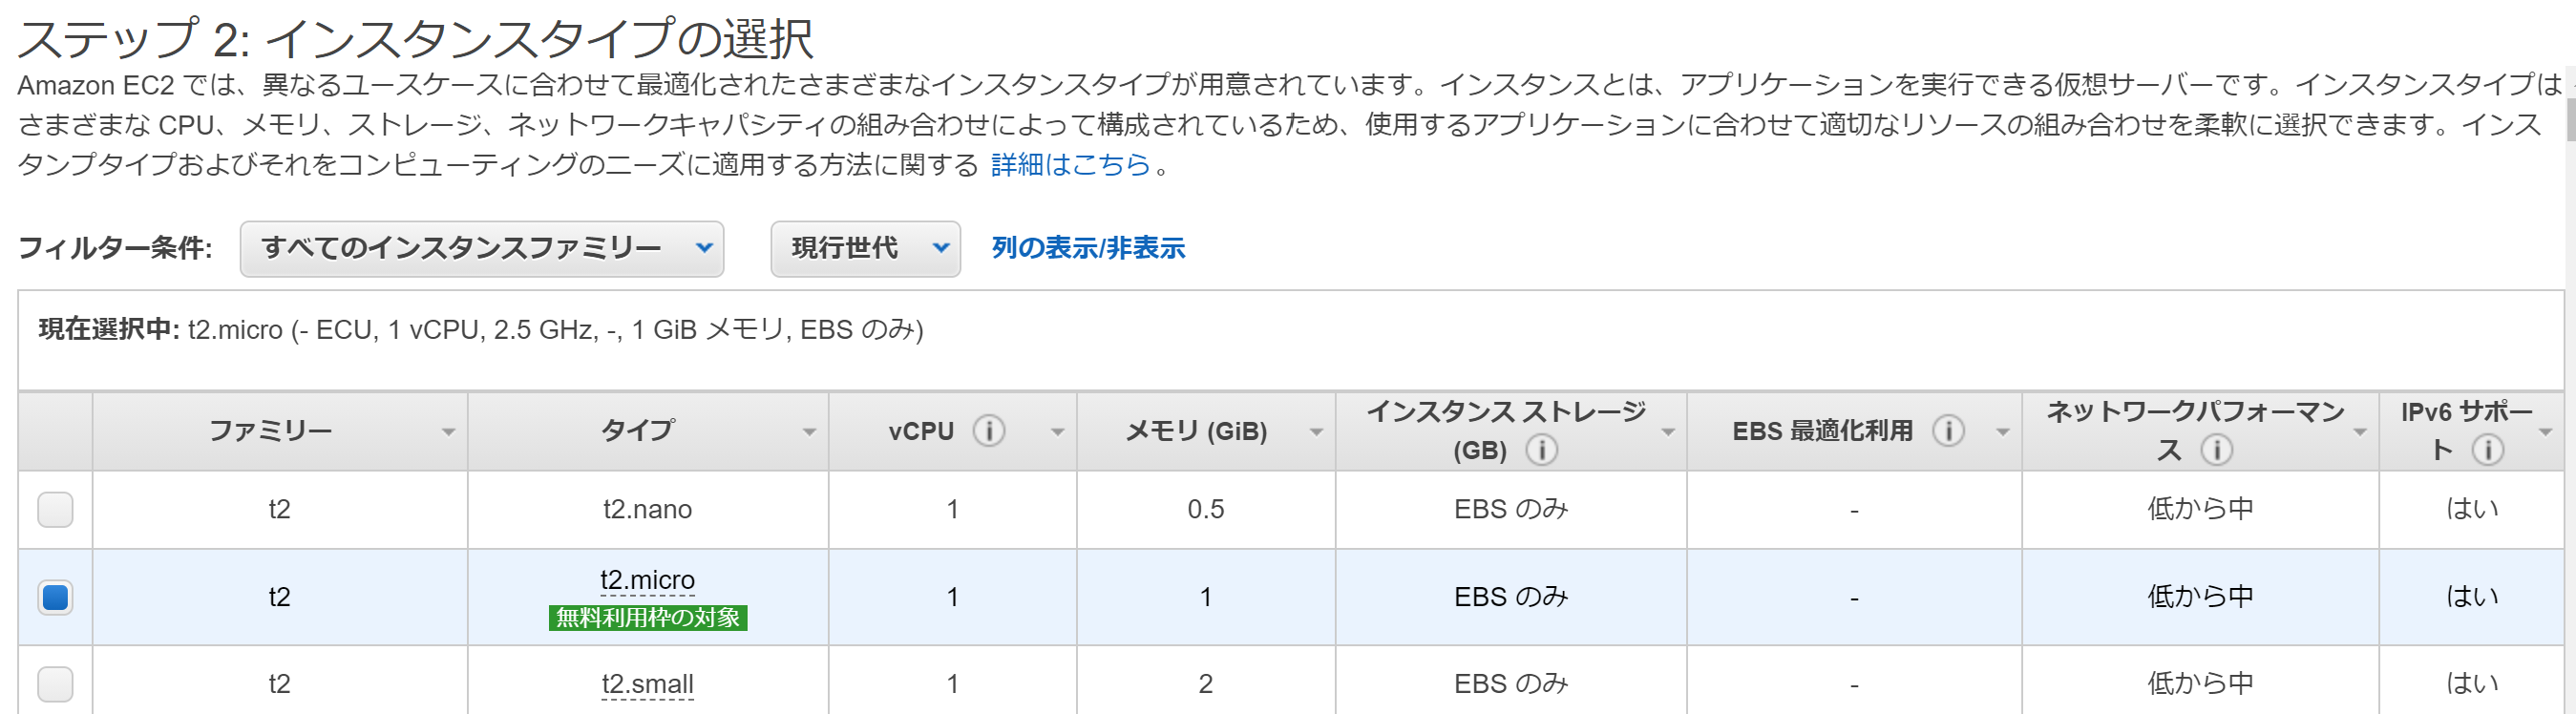Deselect the checked t2.micro checkbox

coord(55,596)
